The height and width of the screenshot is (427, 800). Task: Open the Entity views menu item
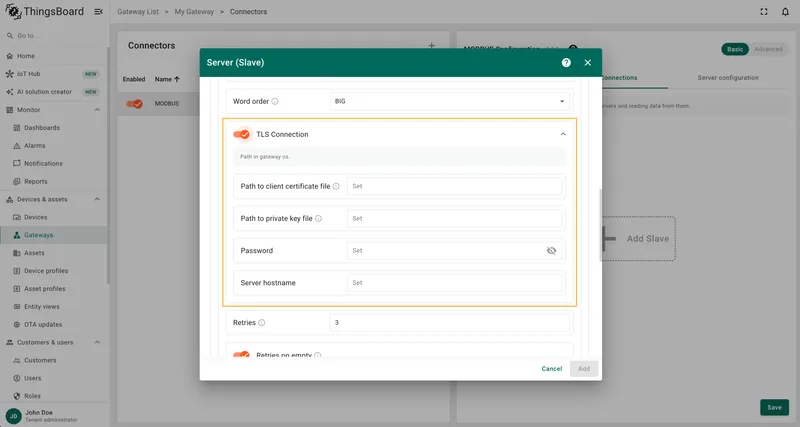(54, 307)
